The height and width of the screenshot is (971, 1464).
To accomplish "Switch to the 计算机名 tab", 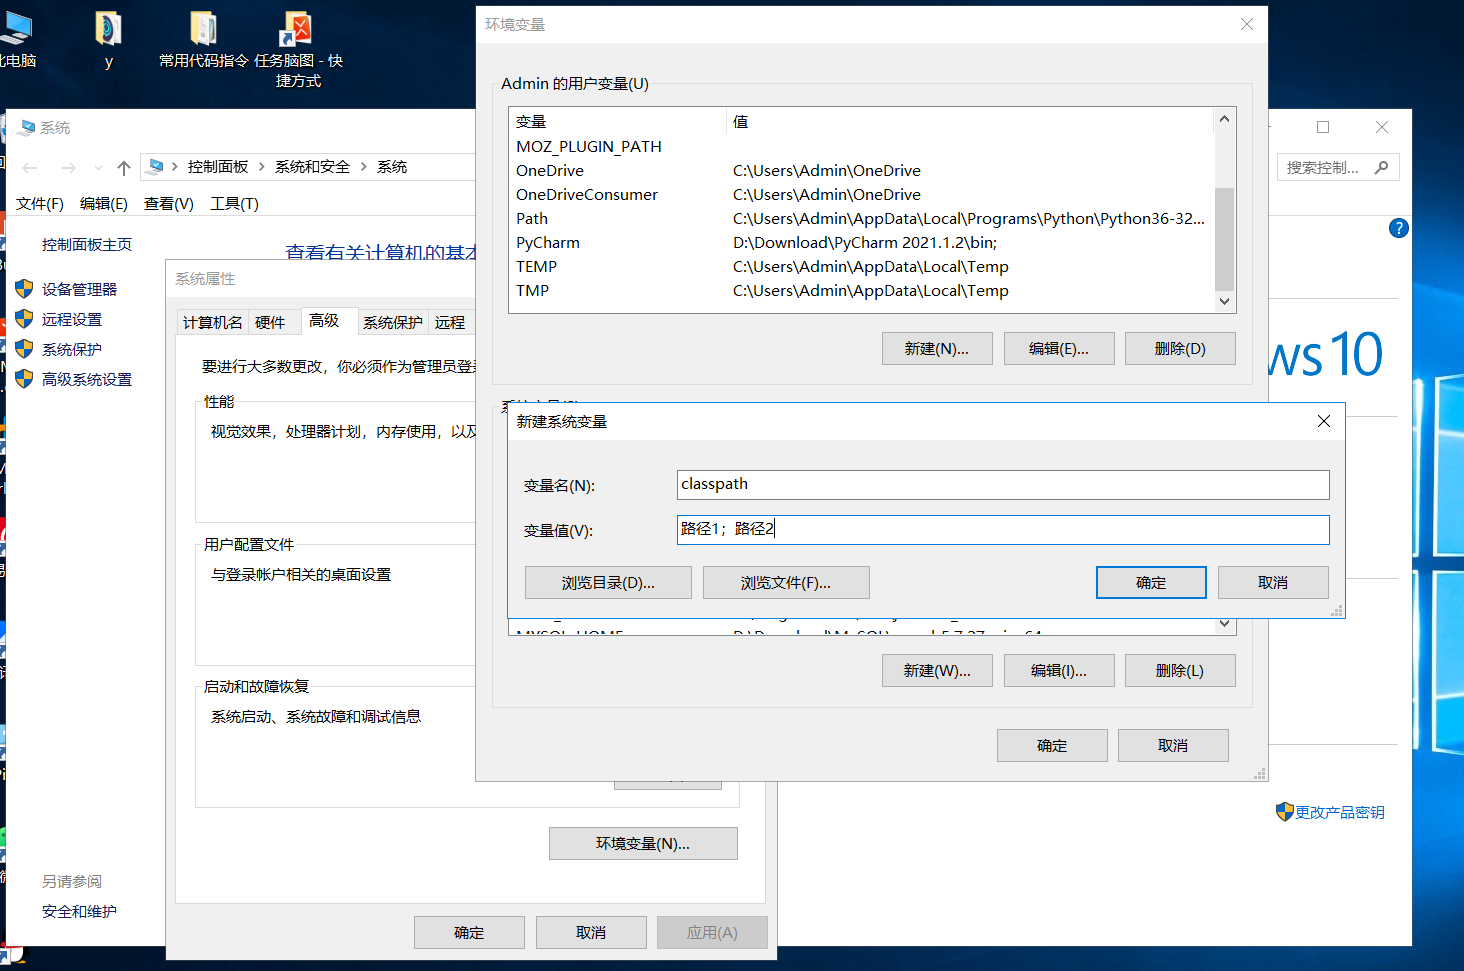I will (x=212, y=322).
